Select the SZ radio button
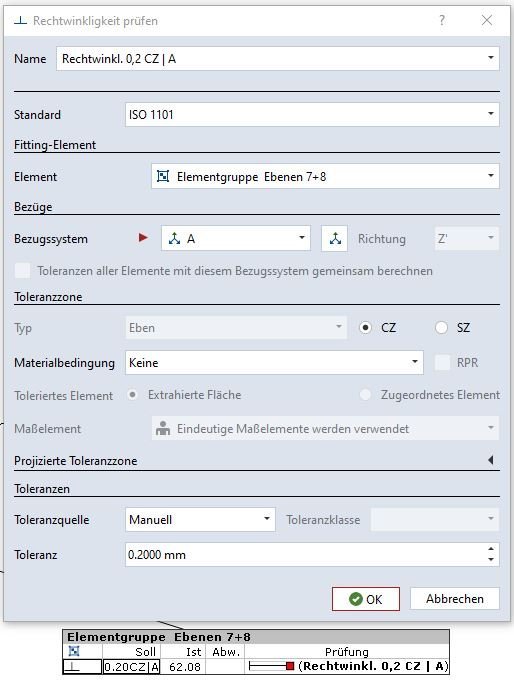 pyautogui.click(x=441, y=327)
